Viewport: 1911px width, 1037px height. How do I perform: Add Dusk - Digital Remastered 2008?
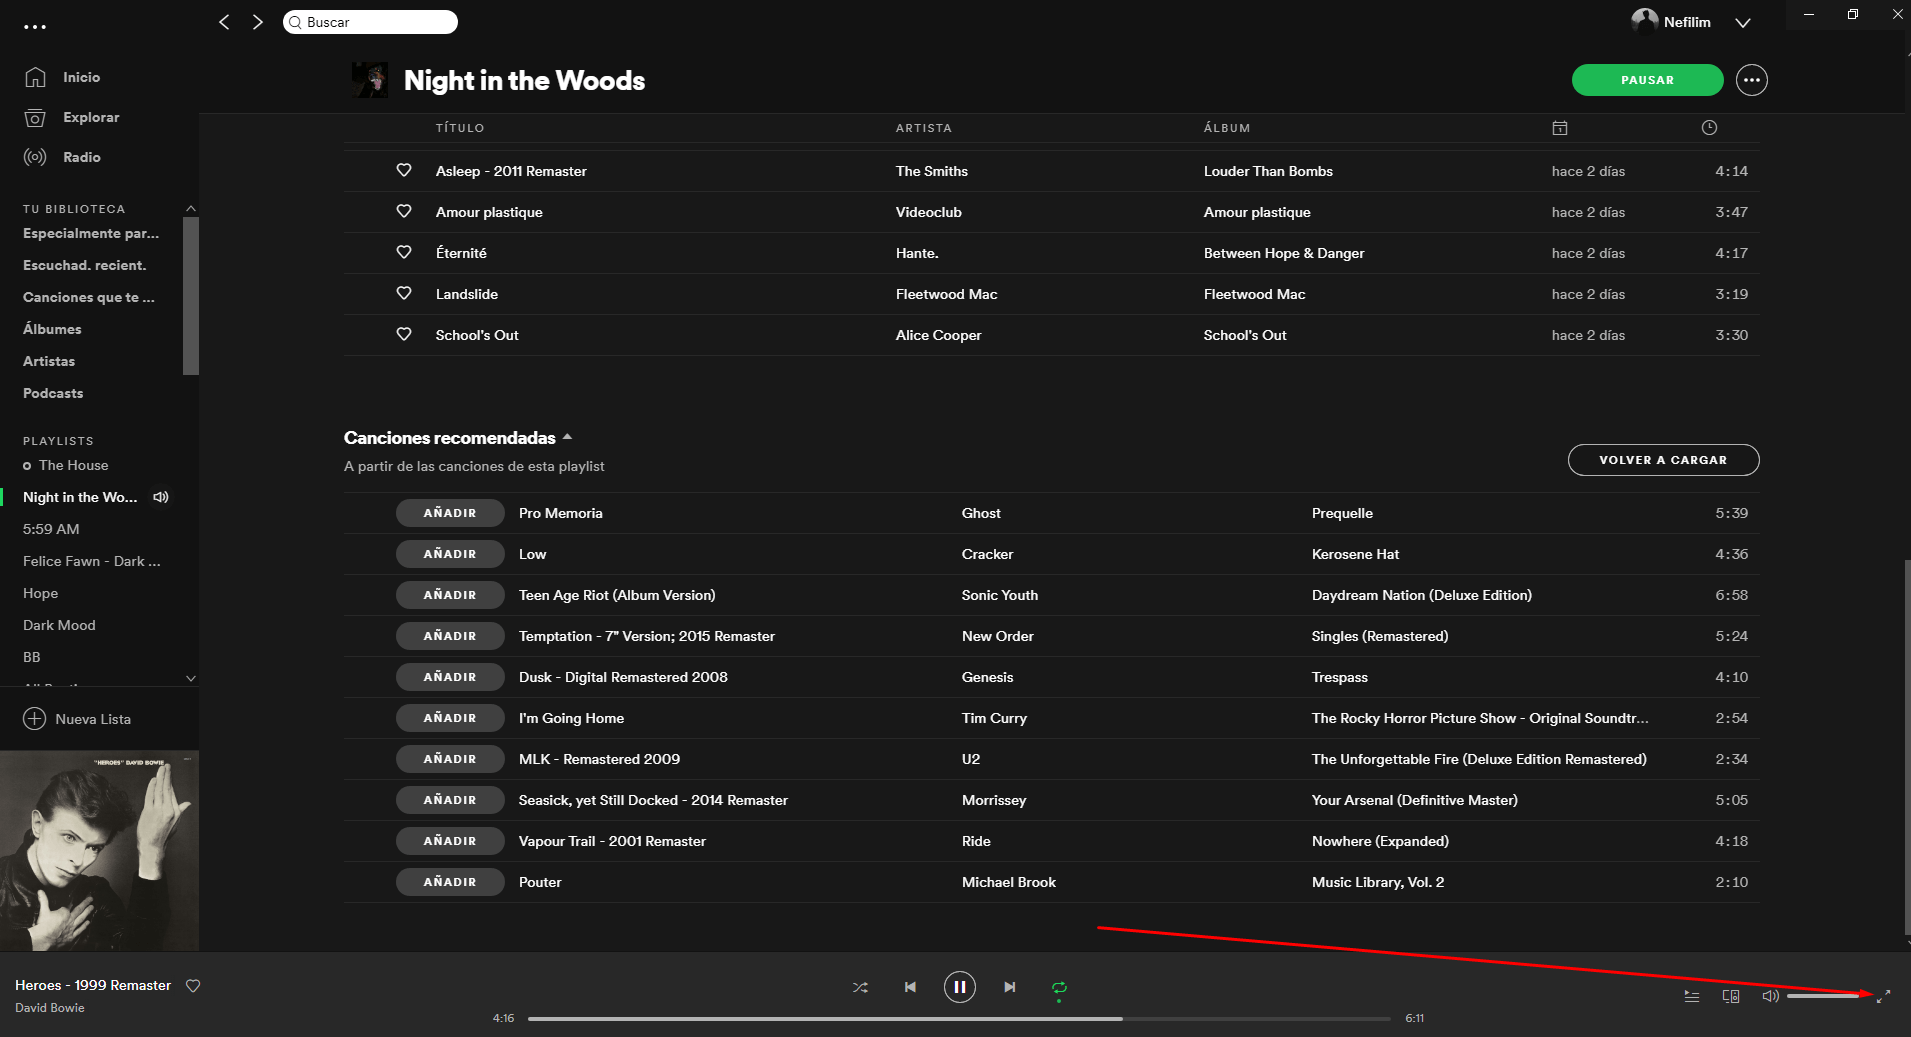tap(450, 677)
